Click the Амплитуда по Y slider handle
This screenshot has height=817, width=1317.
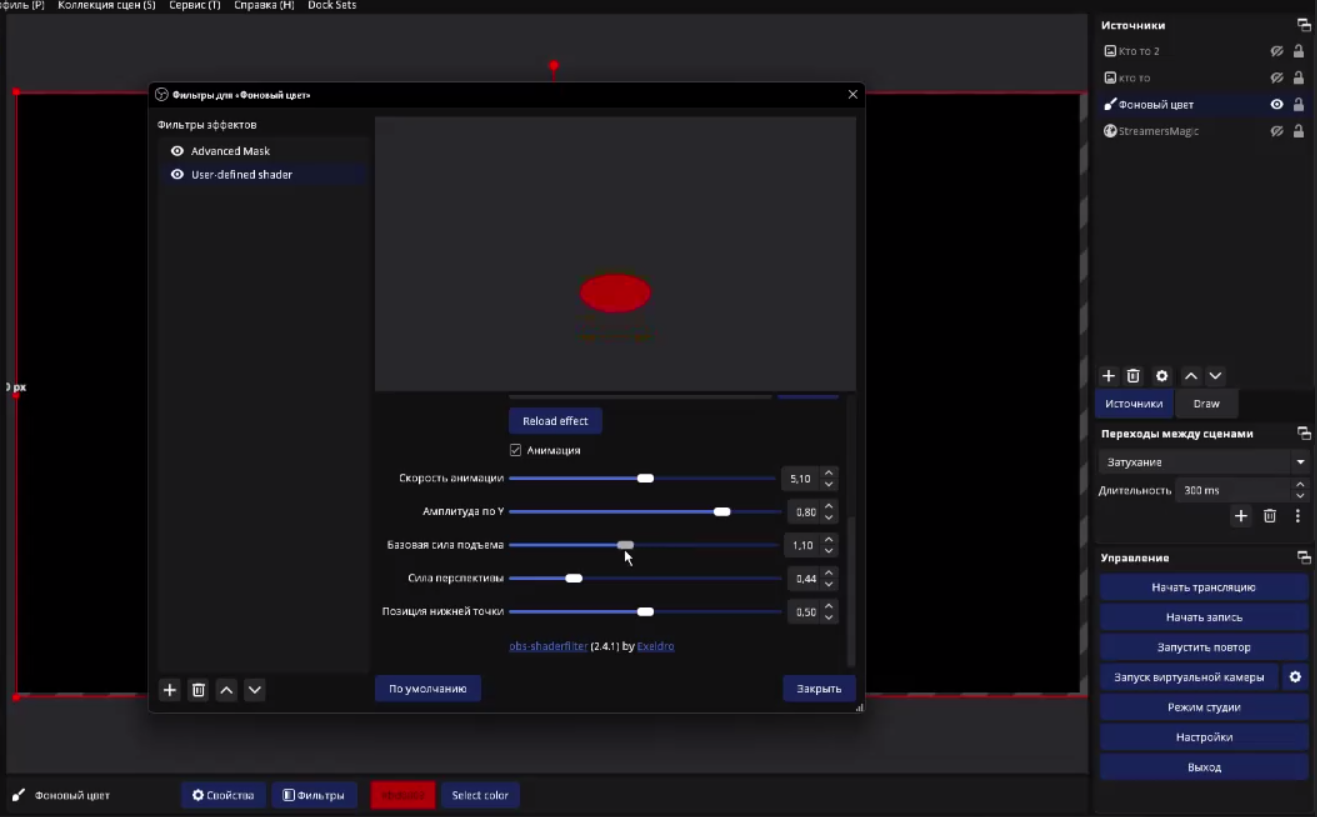(722, 512)
